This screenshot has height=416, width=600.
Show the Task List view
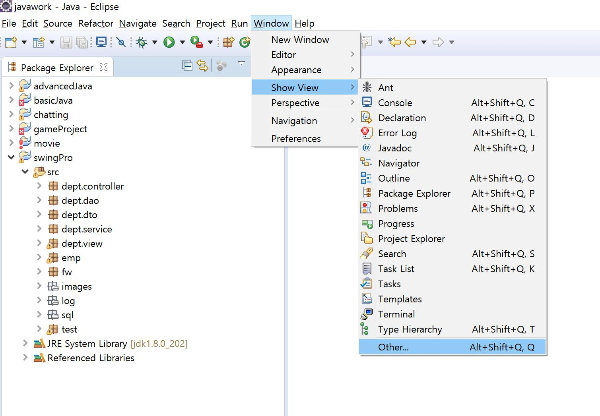pos(453,269)
